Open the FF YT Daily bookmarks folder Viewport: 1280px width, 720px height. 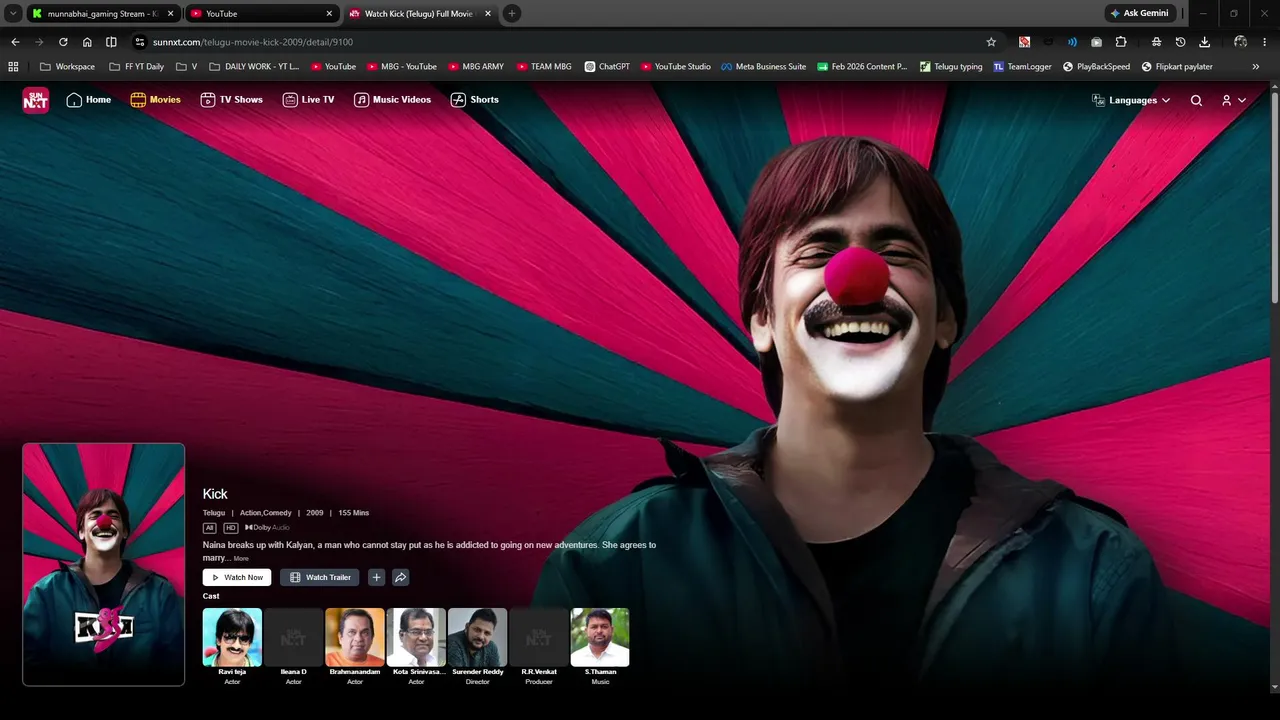point(136,67)
